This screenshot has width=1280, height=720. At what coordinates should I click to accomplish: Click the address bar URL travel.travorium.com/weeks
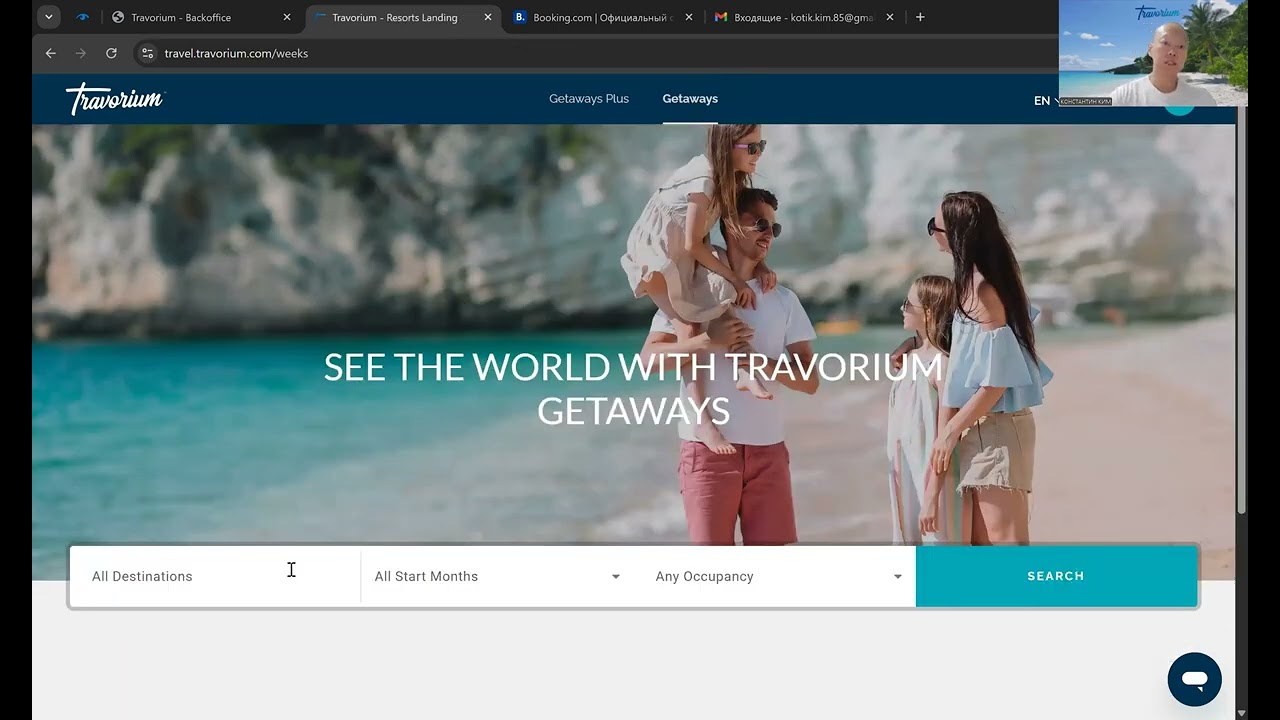click(236, 54)
